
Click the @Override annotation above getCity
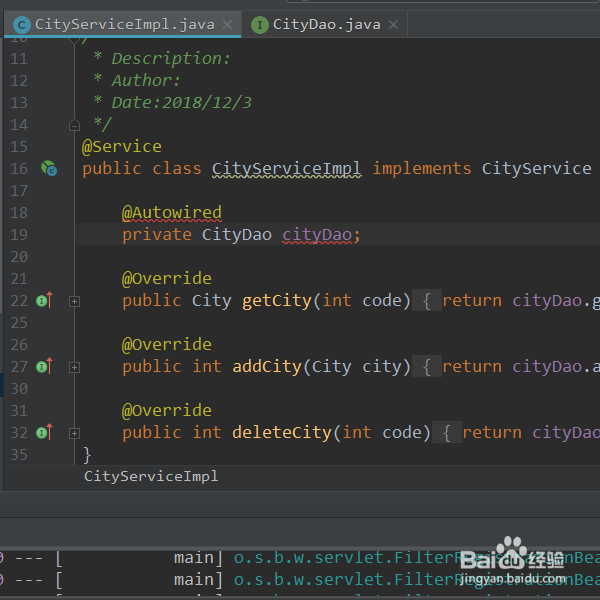166,279
